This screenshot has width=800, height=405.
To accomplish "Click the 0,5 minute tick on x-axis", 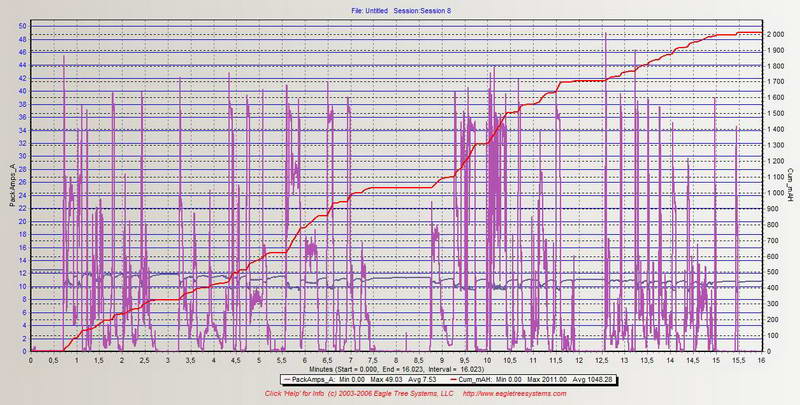I will 55,359.
